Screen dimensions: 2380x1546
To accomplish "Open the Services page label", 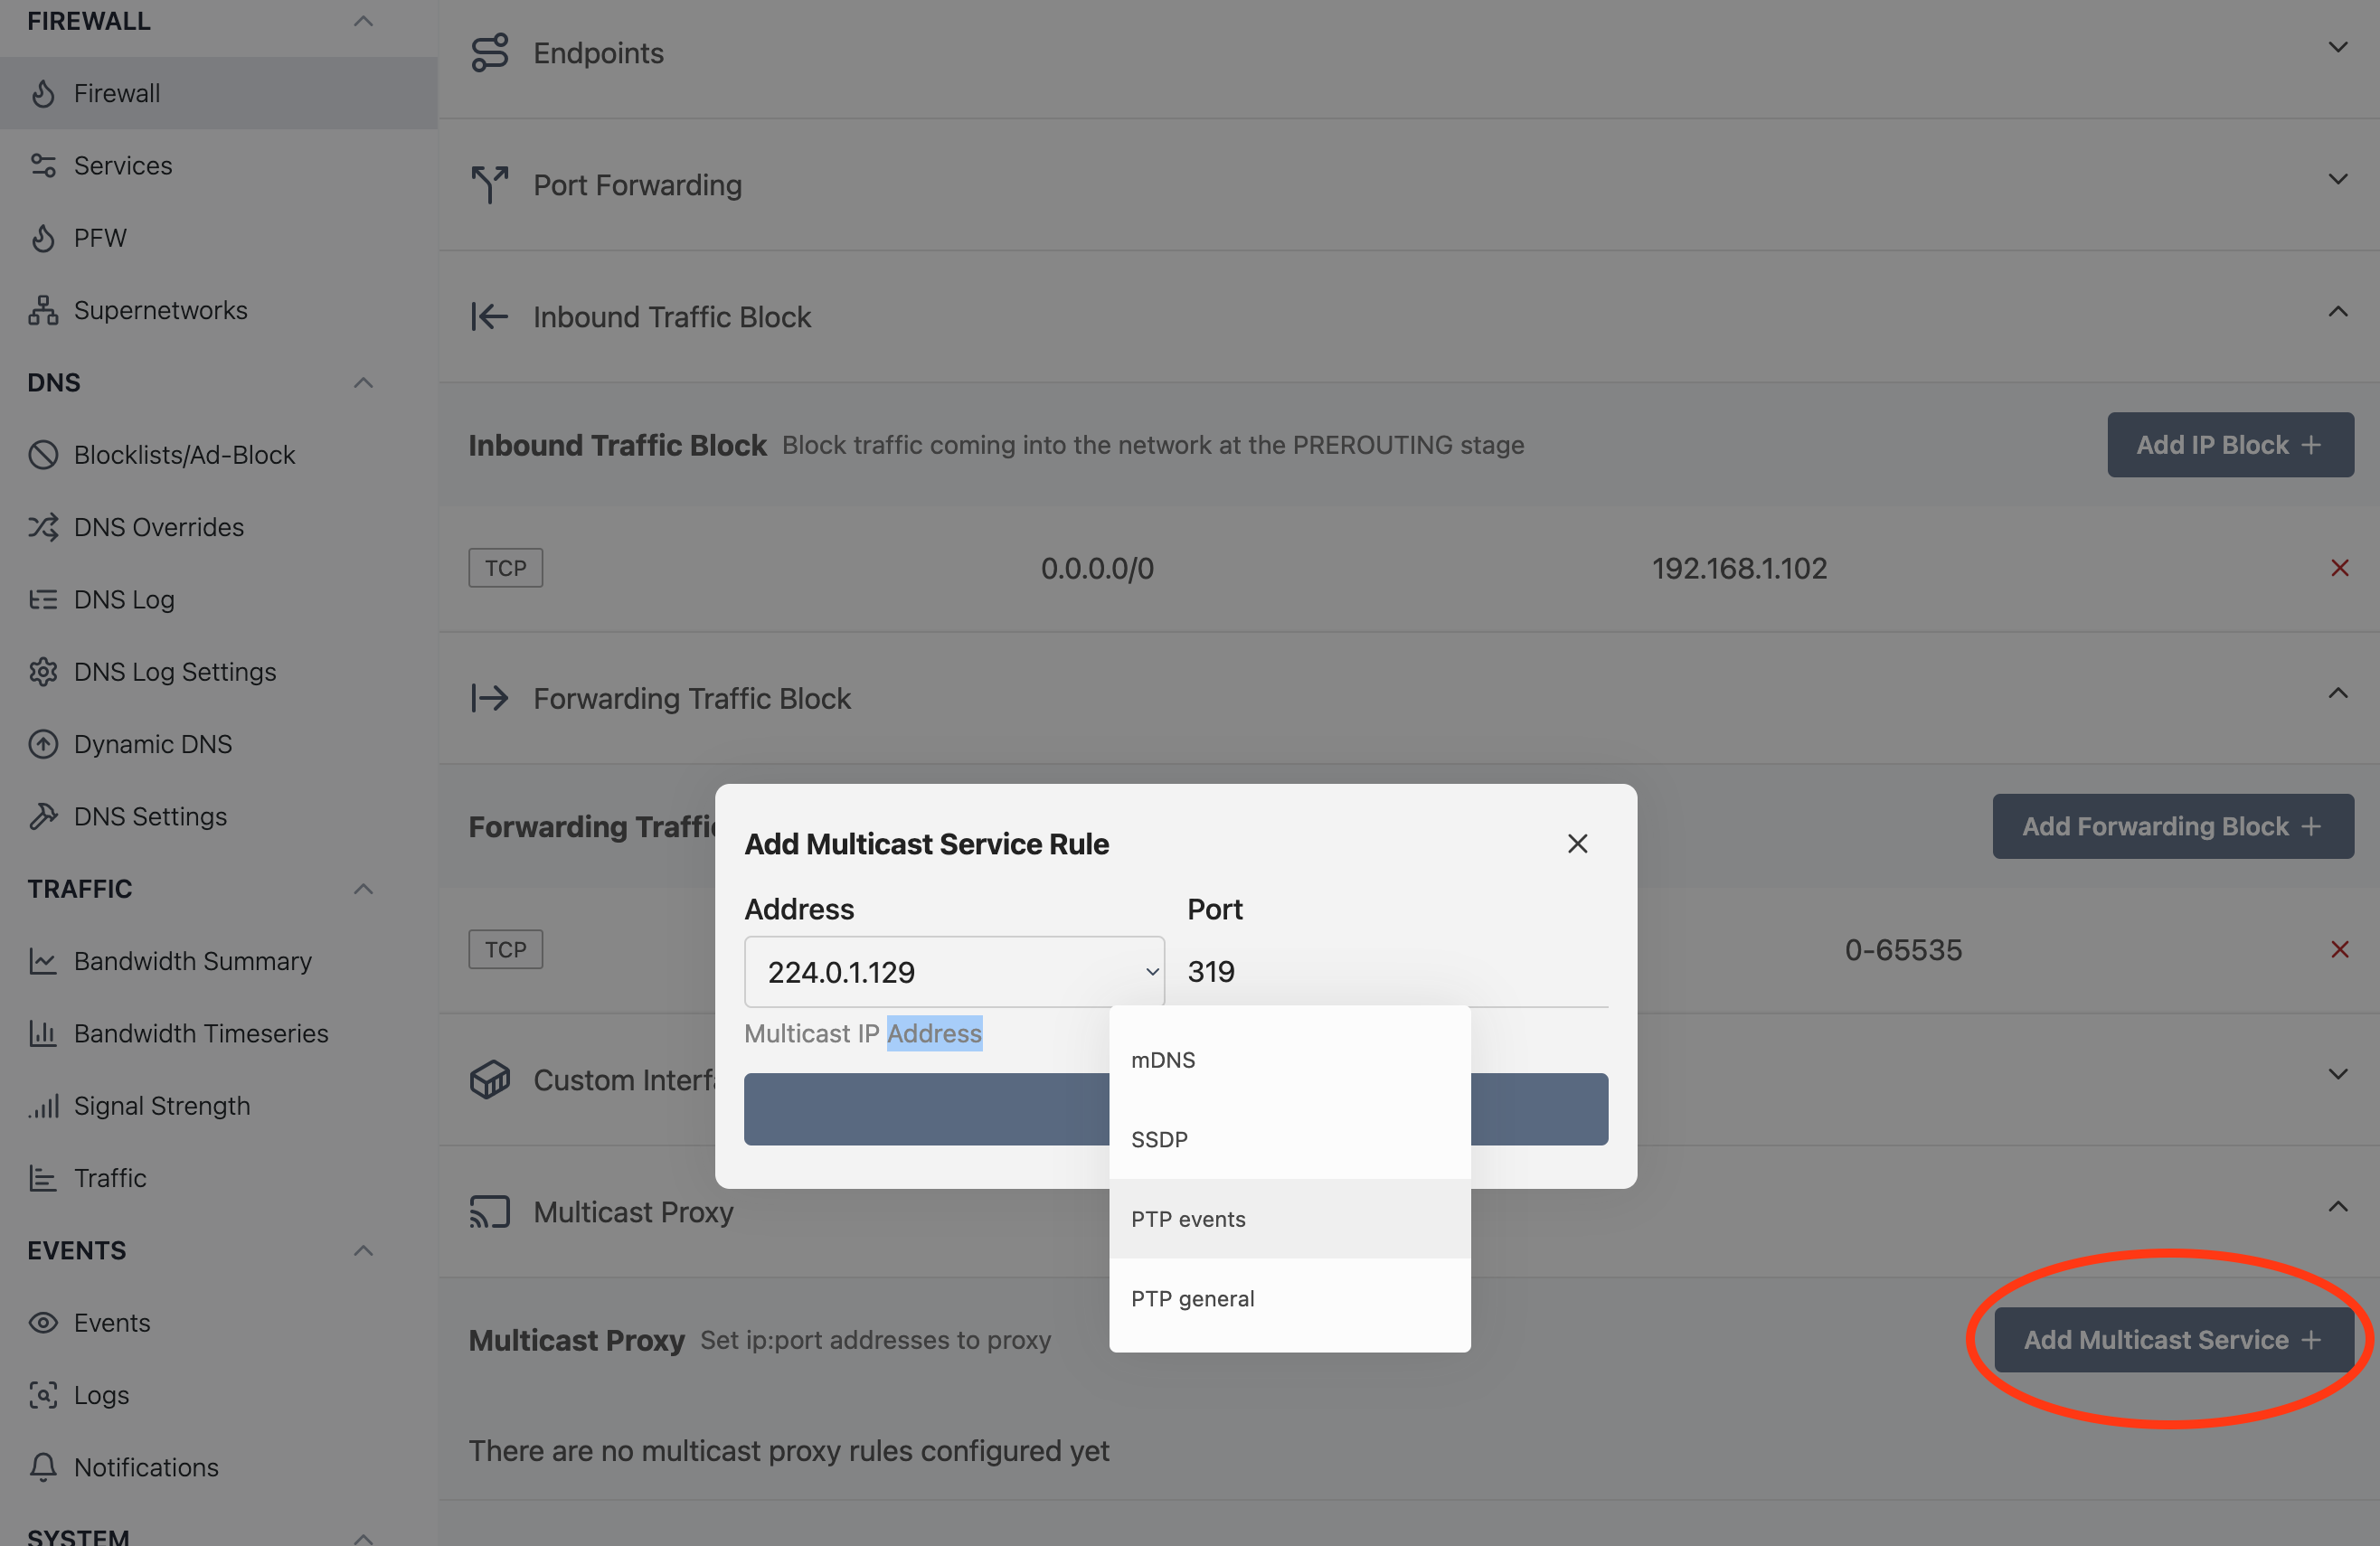I will [123, 165].
